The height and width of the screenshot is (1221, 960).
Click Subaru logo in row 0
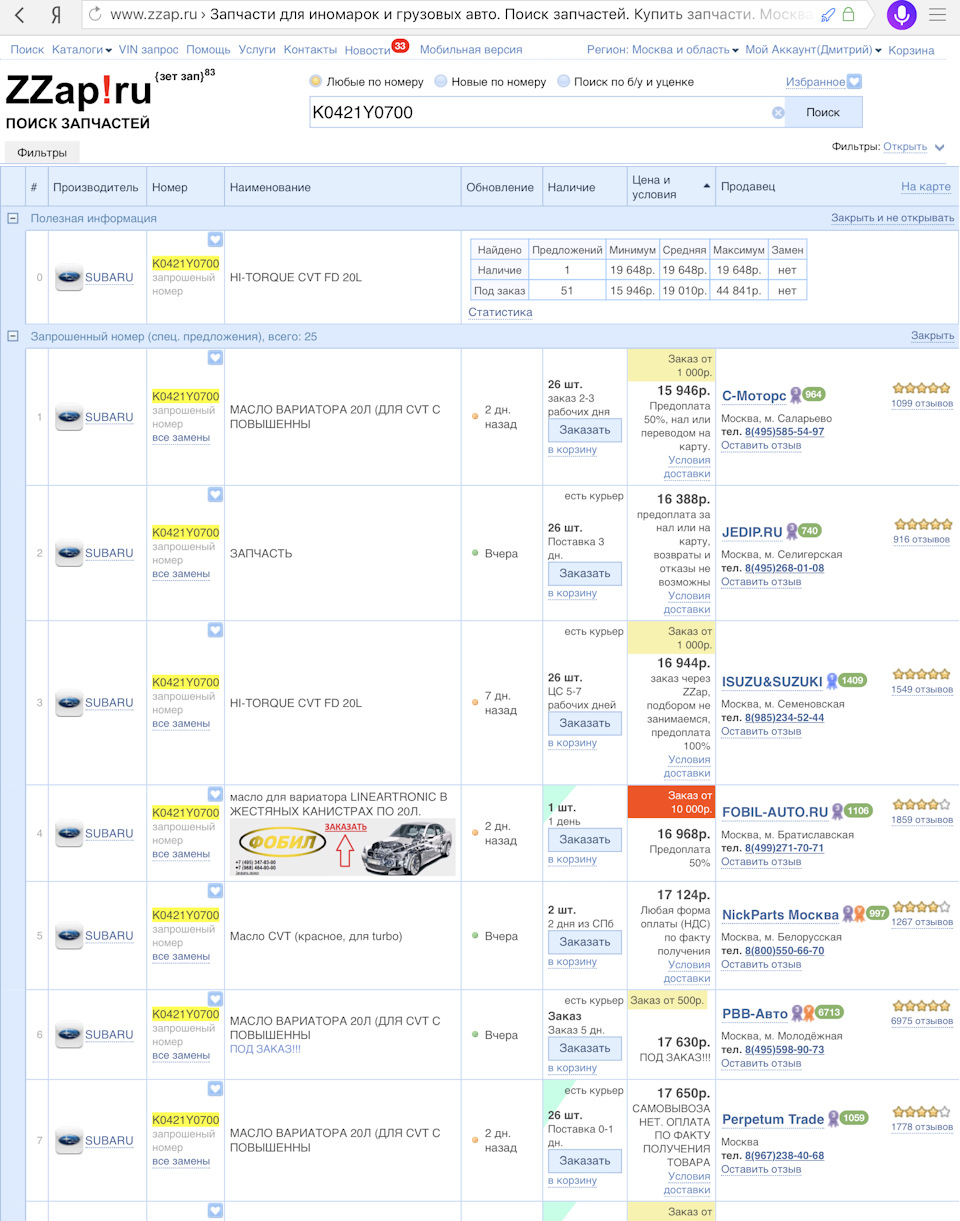click(69, 277)
